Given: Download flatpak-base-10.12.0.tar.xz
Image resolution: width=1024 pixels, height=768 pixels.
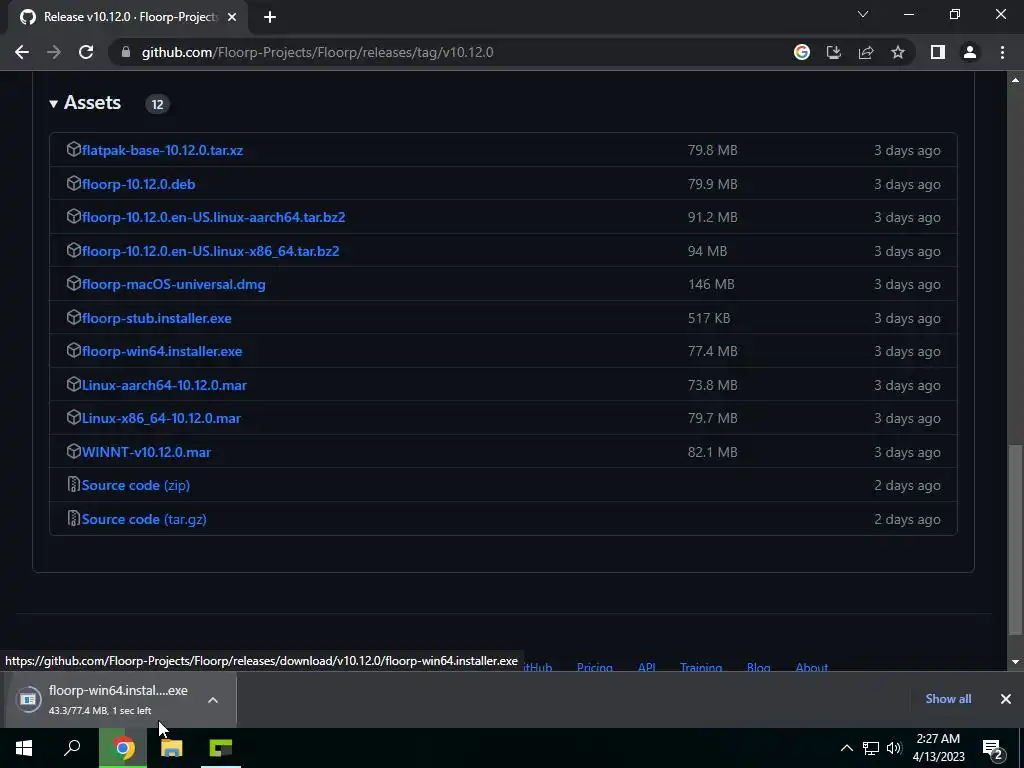Looking at the screenshot, I should pyautogui.click(x=163, y=150).
